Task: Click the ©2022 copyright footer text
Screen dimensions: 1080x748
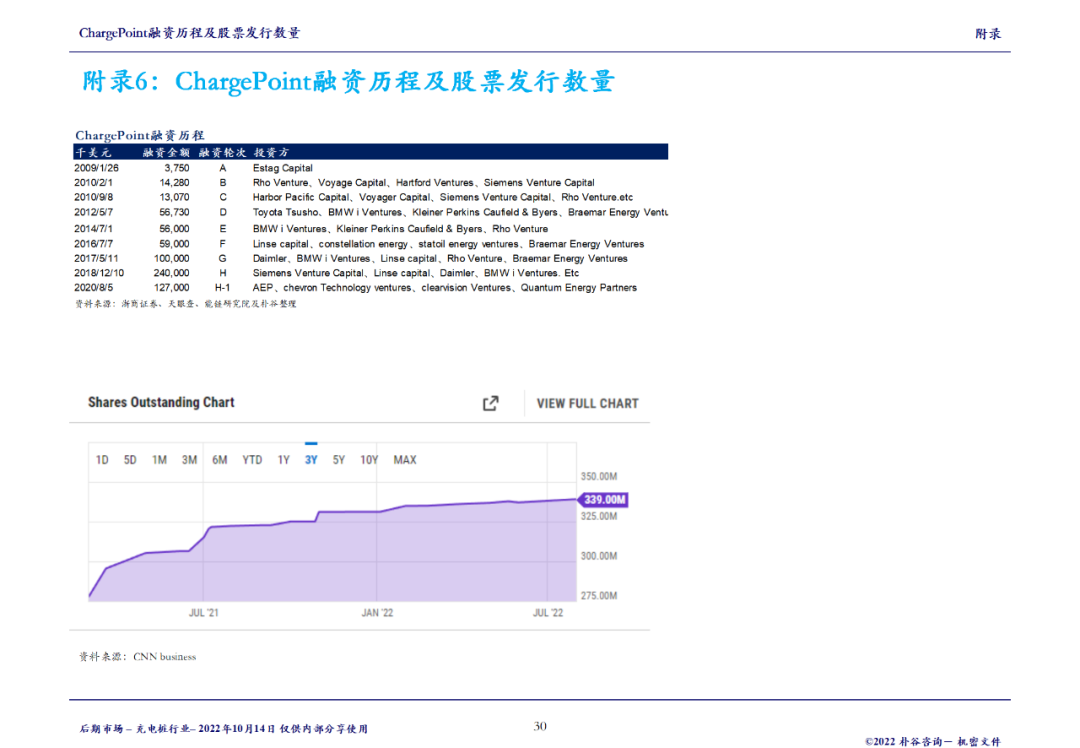Action: (933, 741)
